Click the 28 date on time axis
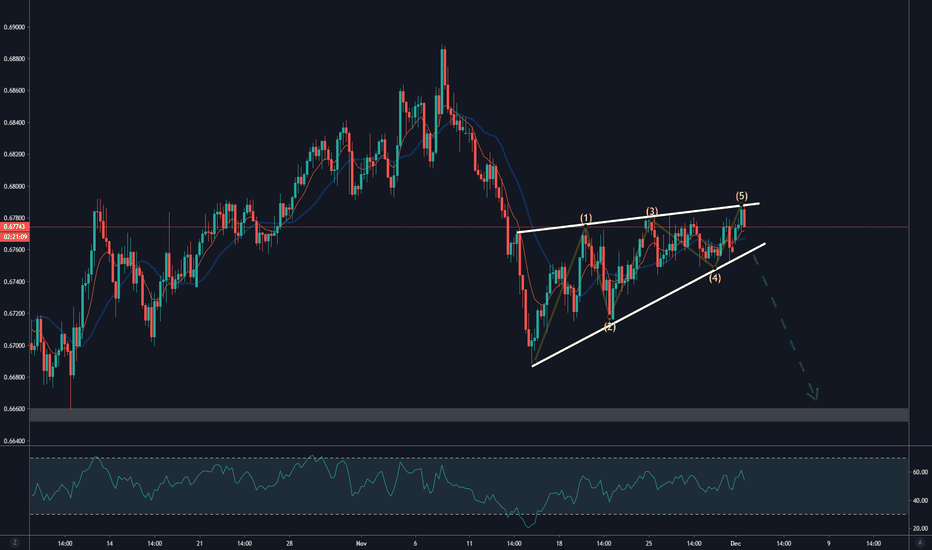 [x=288, y=543]
